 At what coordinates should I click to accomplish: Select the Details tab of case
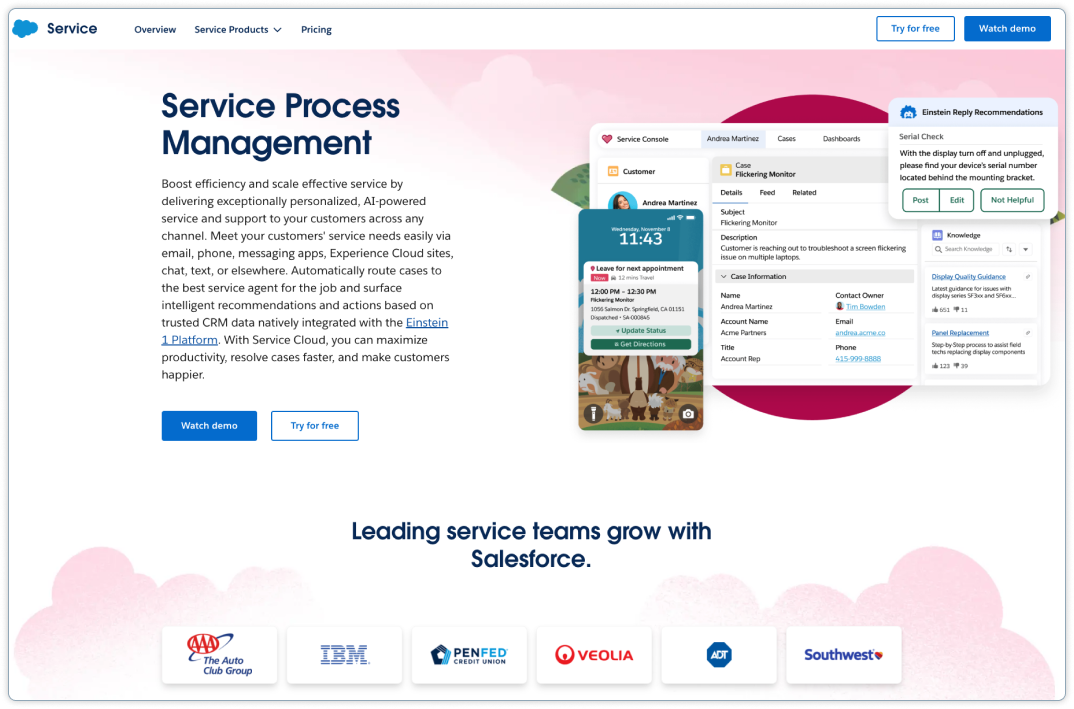coord(731,192)
